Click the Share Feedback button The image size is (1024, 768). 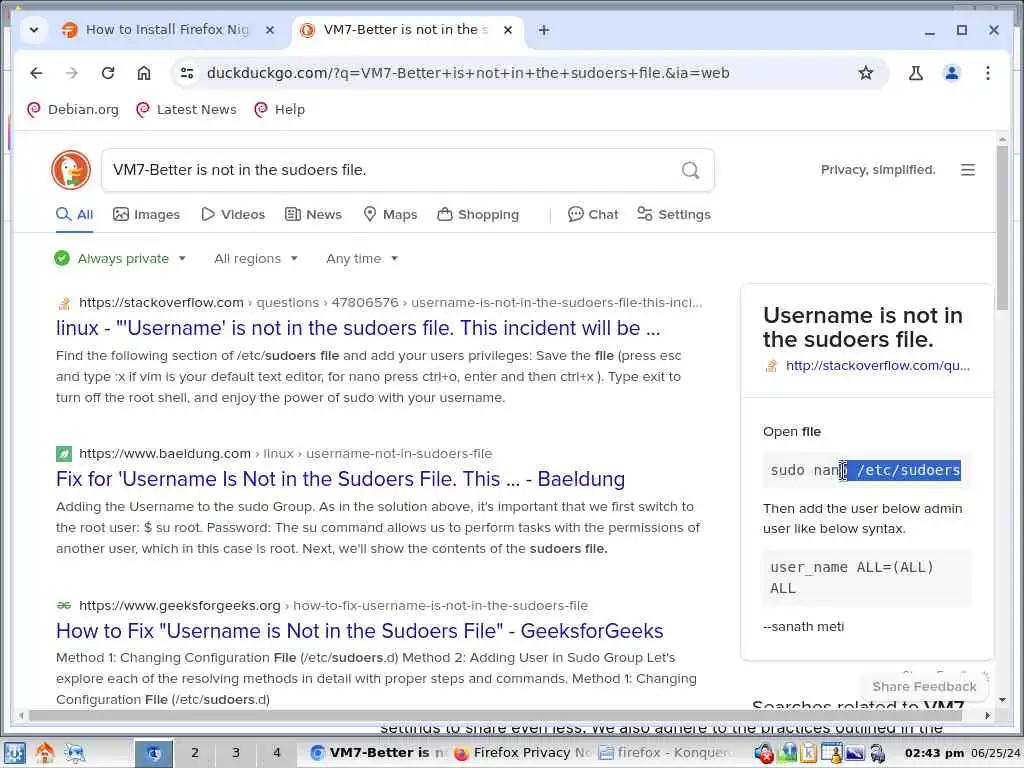(x=924, y=686)
